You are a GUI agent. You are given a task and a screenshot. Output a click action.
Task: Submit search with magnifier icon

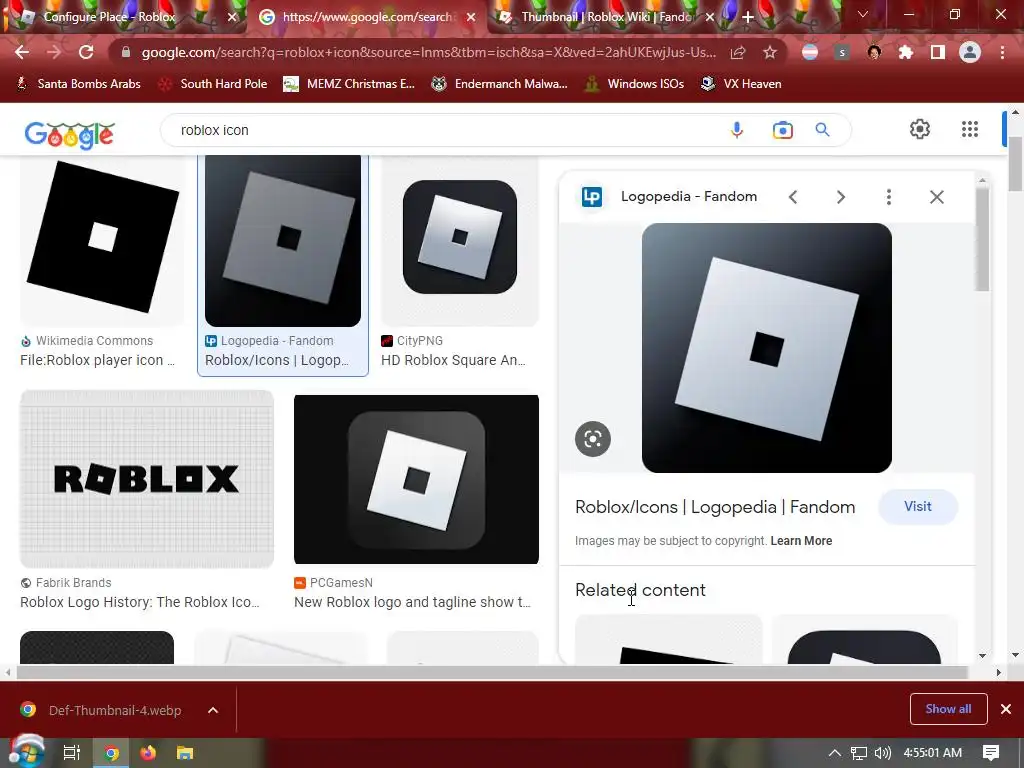click(x=822, y=130)
